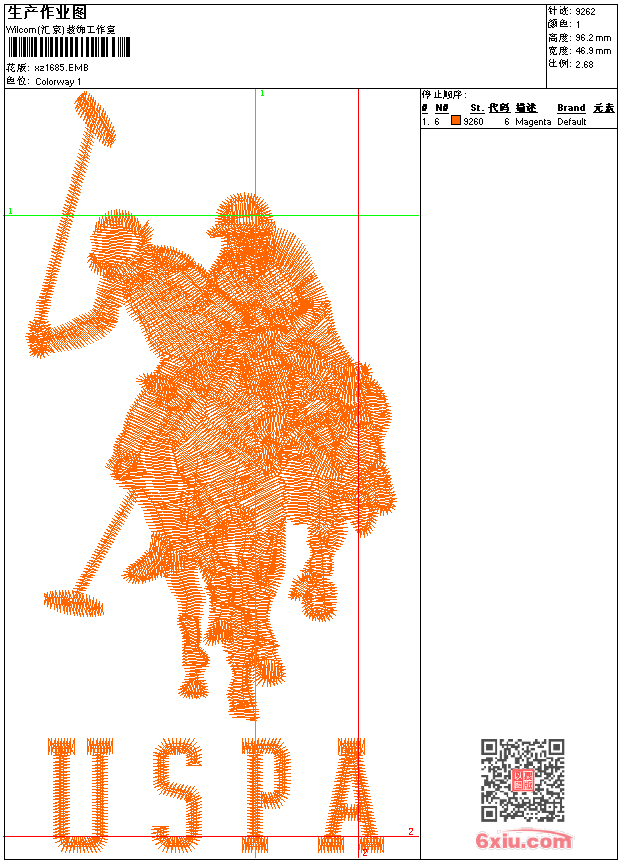This screenshot has width=620, height=860.
Task: Click the embroidered letter U
Action: pos(80,794)
